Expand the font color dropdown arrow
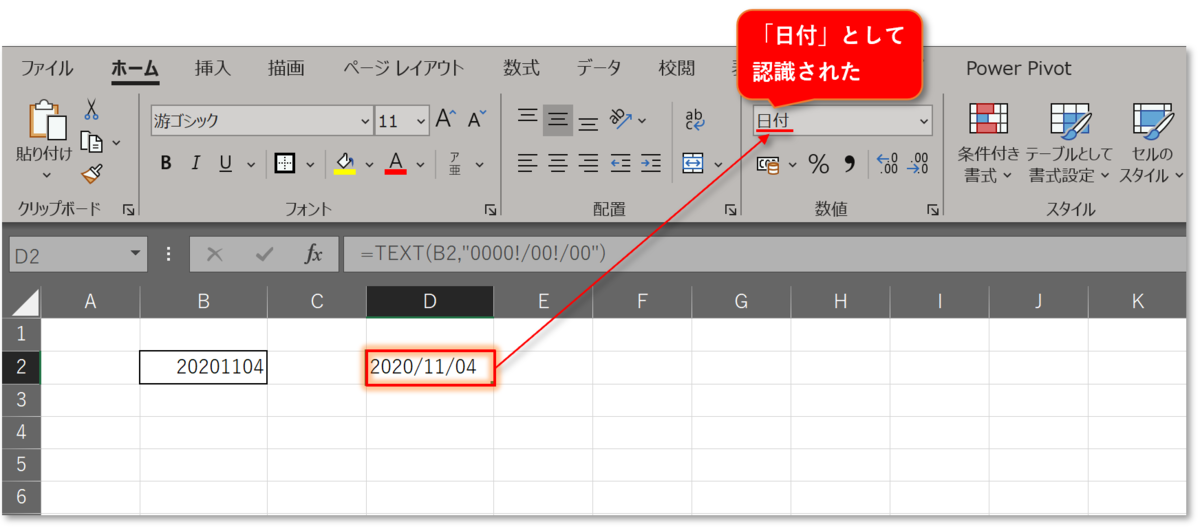1200x531 pixels. tap(421, 163)
